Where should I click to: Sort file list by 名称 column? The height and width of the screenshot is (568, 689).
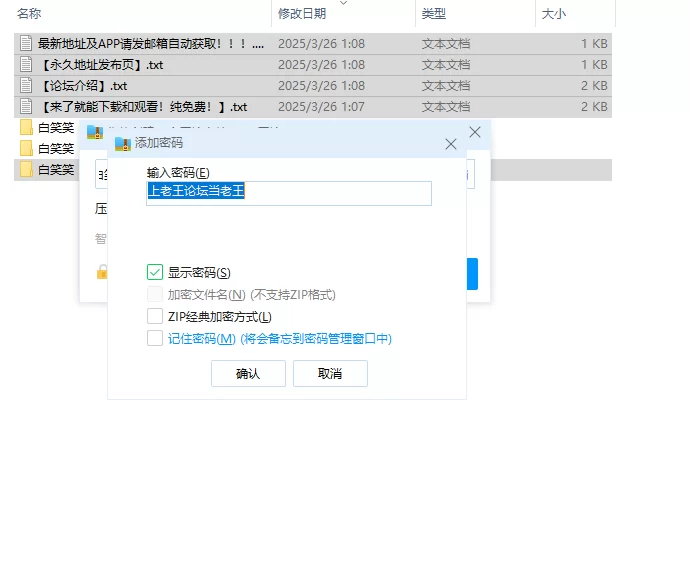(29, 14)
